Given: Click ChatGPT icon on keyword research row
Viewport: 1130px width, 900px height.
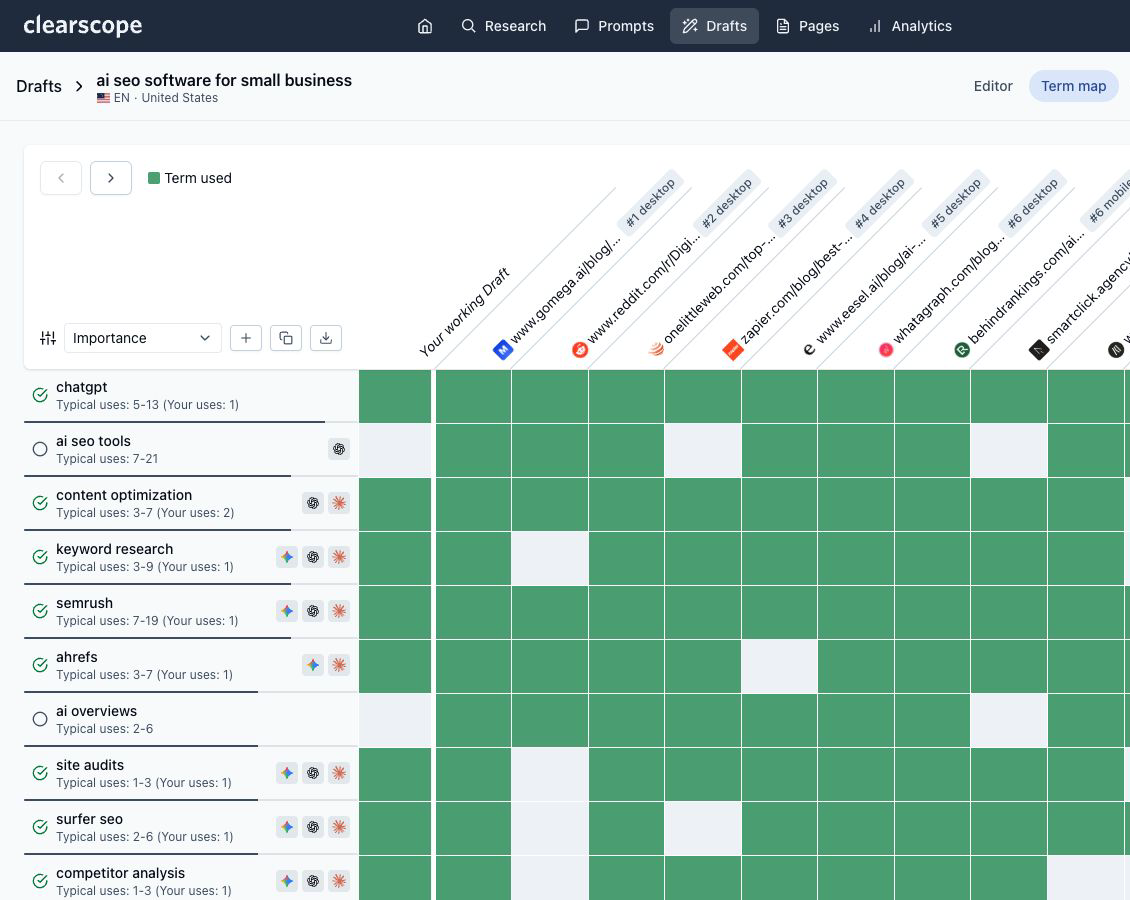Looking at the screenshot, I should (313, 557).
